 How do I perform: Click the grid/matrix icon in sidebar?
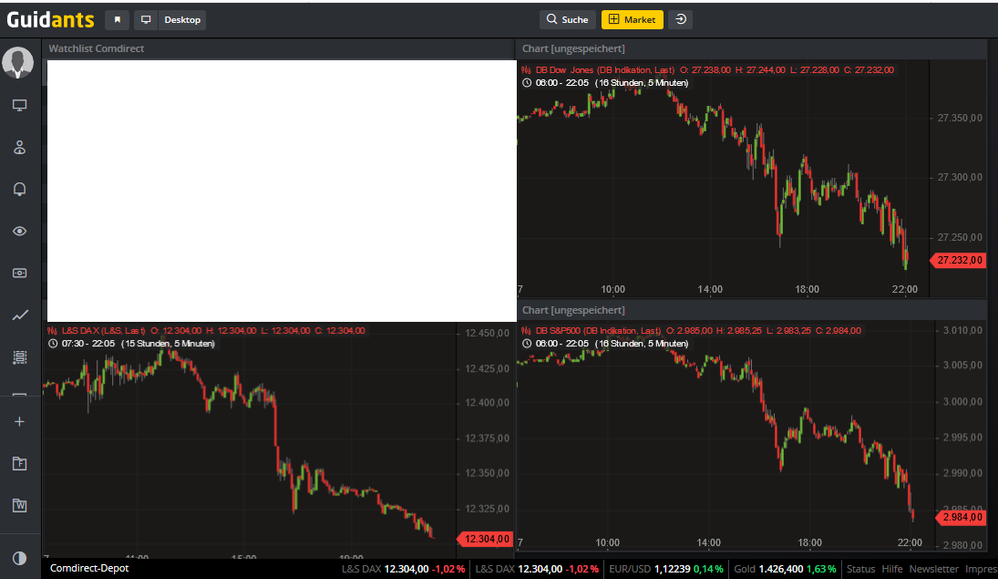19,357
